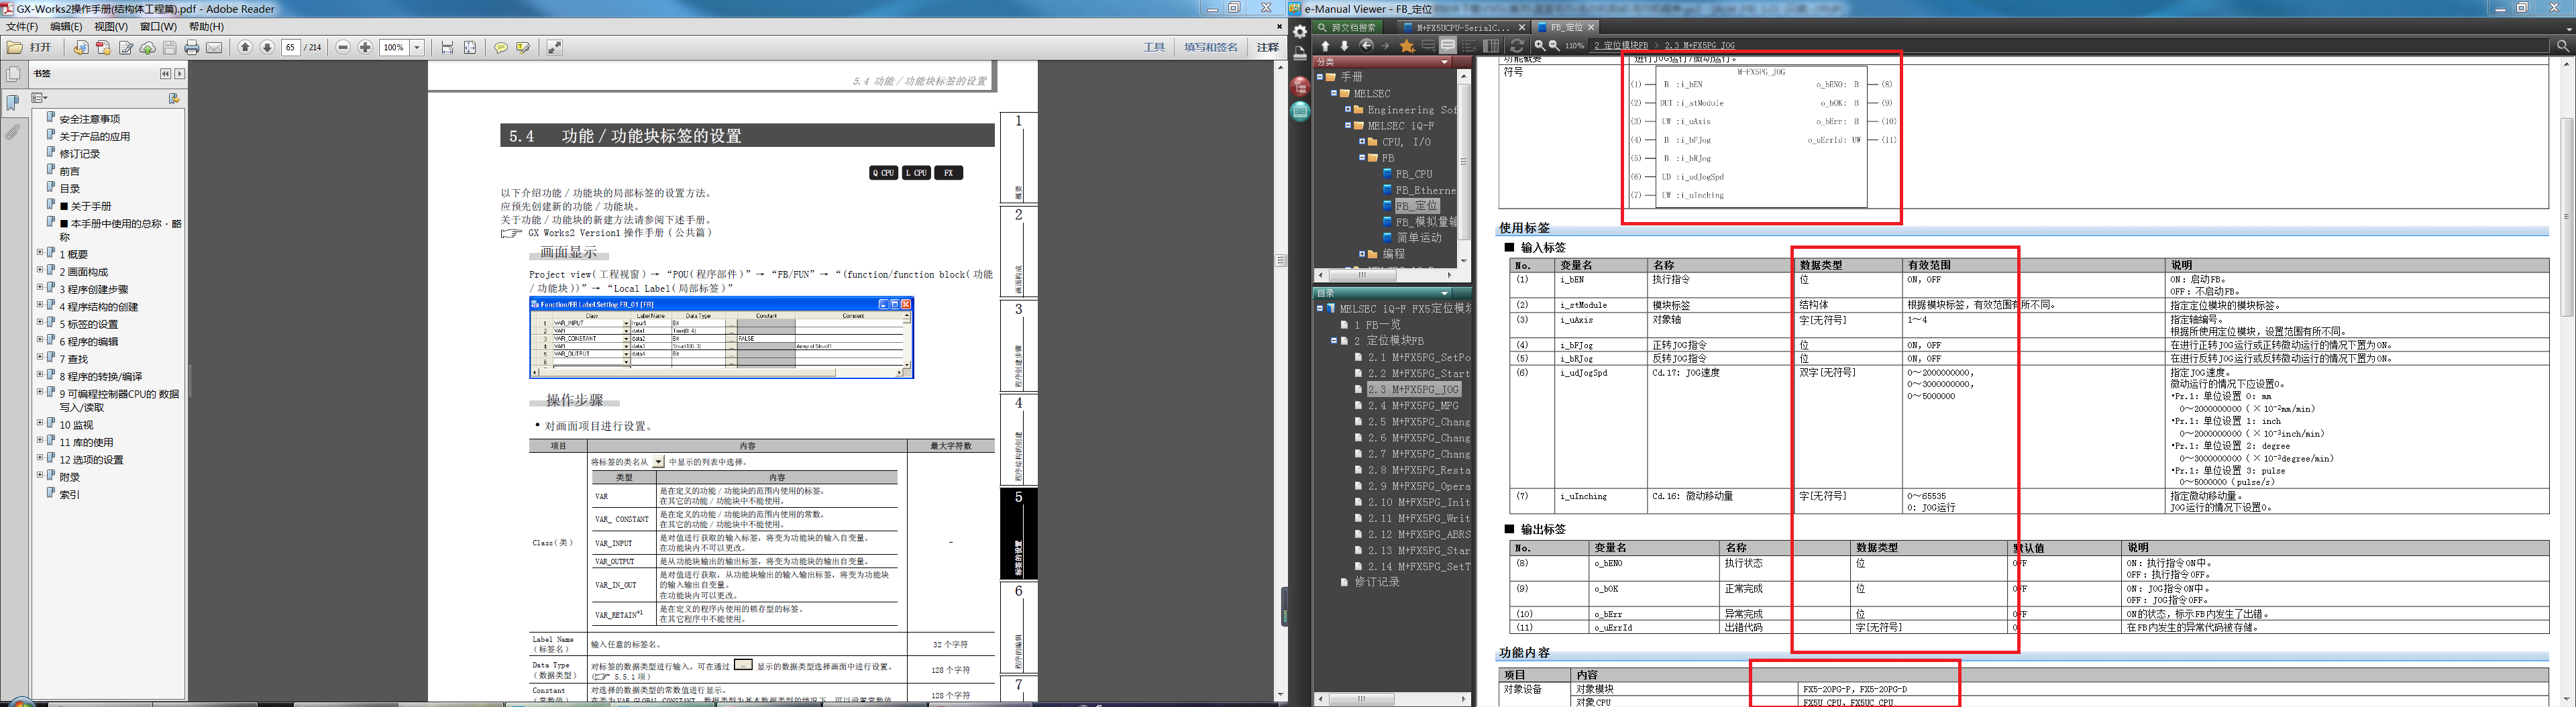
Task: Click the refresh icon in e-Manual Viewer
Action: 1517,46
